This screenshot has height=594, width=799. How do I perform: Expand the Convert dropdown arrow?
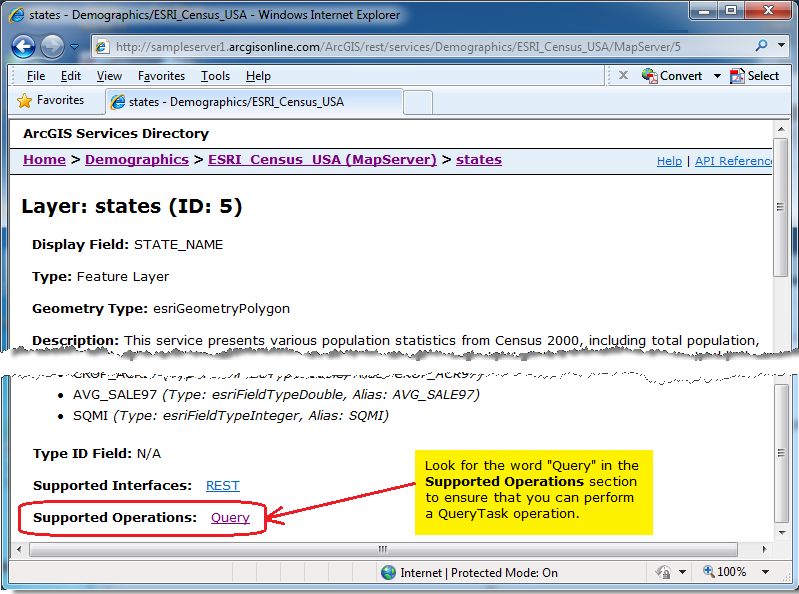click(x=717, y=76)
